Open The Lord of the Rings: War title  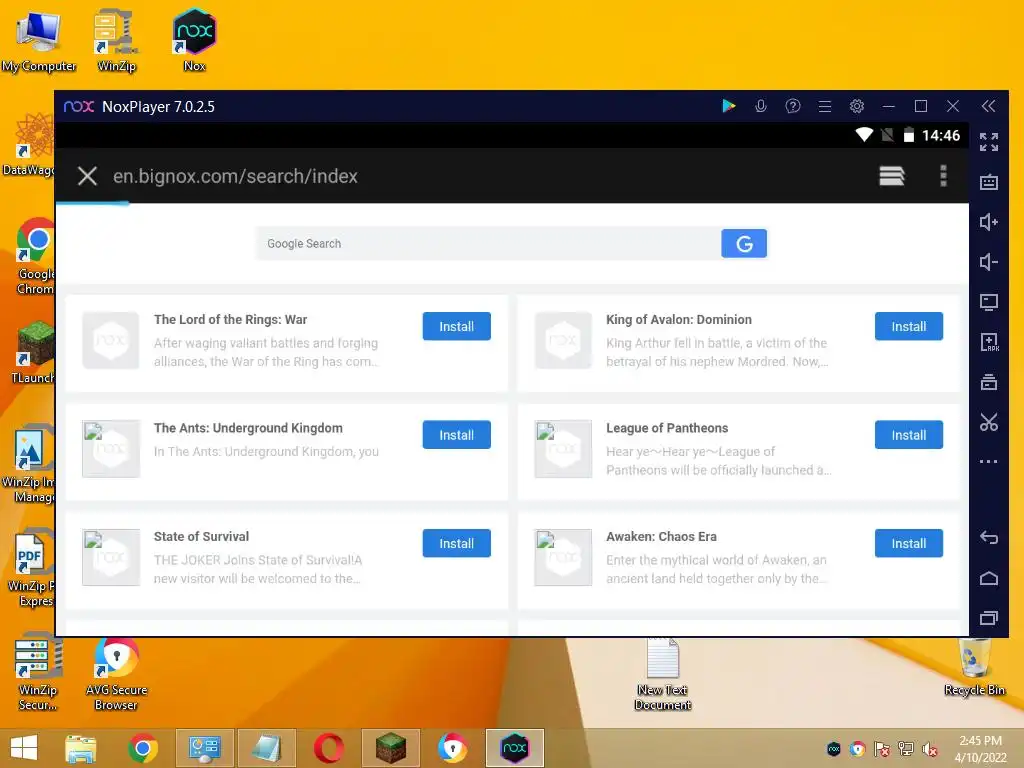(231, 319)
